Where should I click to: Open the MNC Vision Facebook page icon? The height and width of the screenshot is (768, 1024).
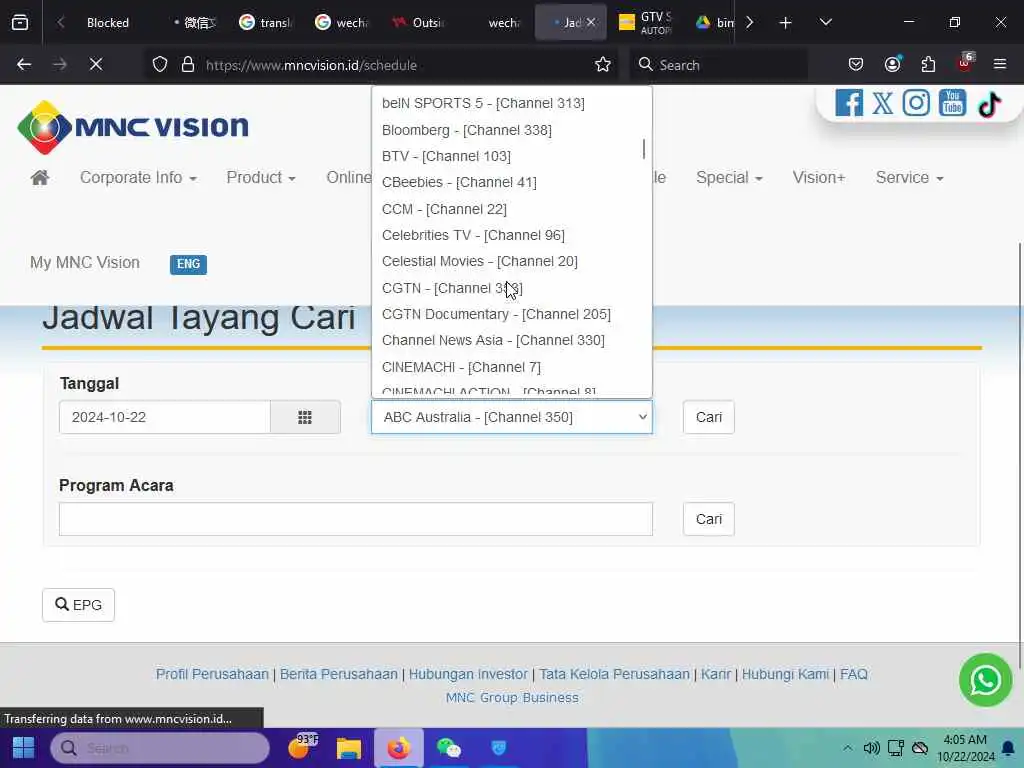point(849,103)
